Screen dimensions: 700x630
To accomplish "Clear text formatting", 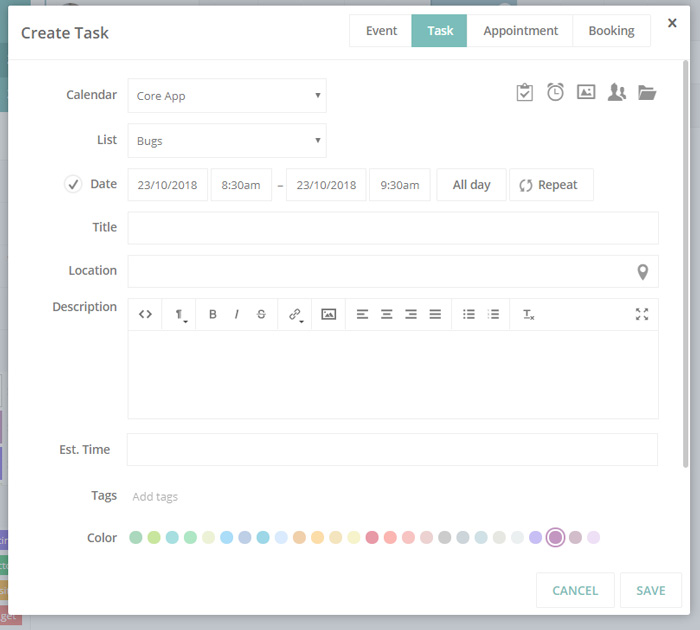I will coord(529,315).
